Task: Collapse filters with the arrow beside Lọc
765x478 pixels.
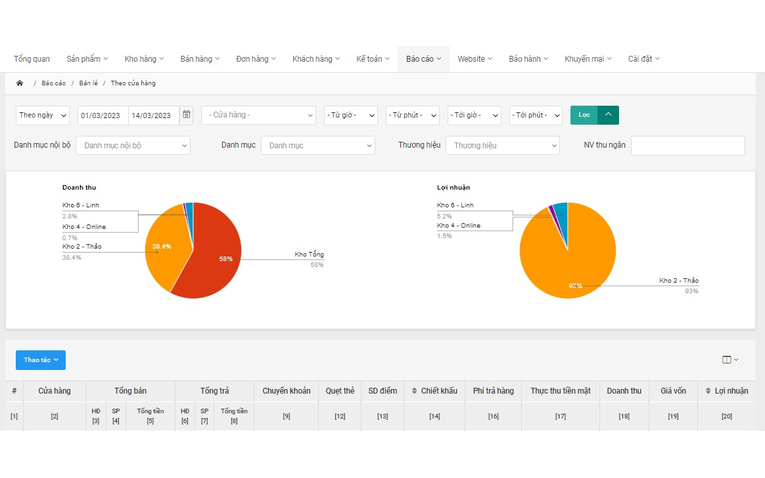Action: [608, 115]
